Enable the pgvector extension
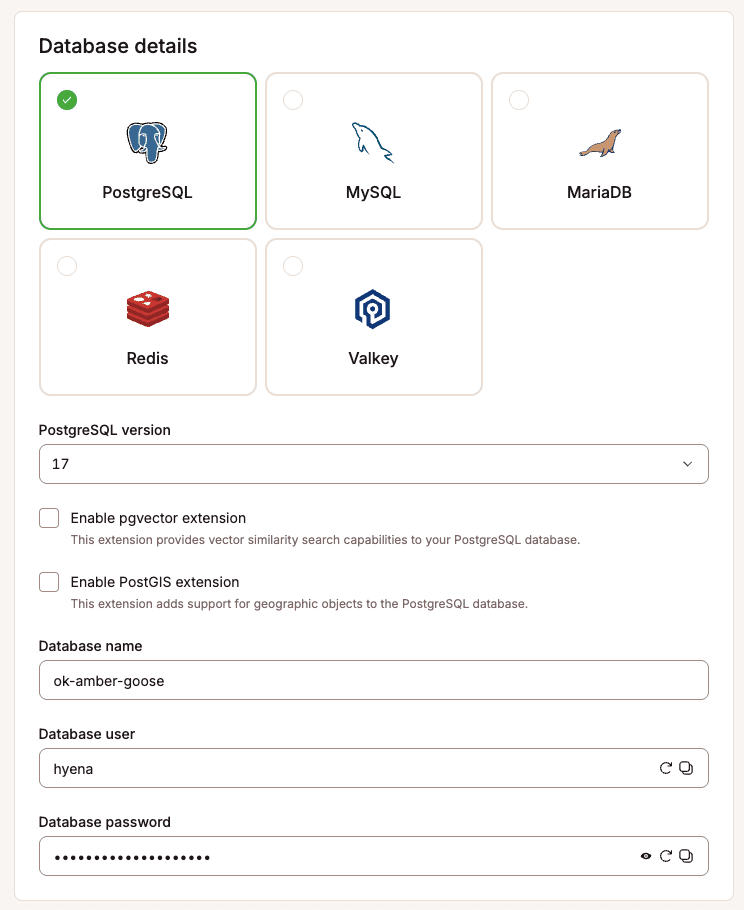The image size is (744, 910). pyautogui.click(x=49, y=518)
